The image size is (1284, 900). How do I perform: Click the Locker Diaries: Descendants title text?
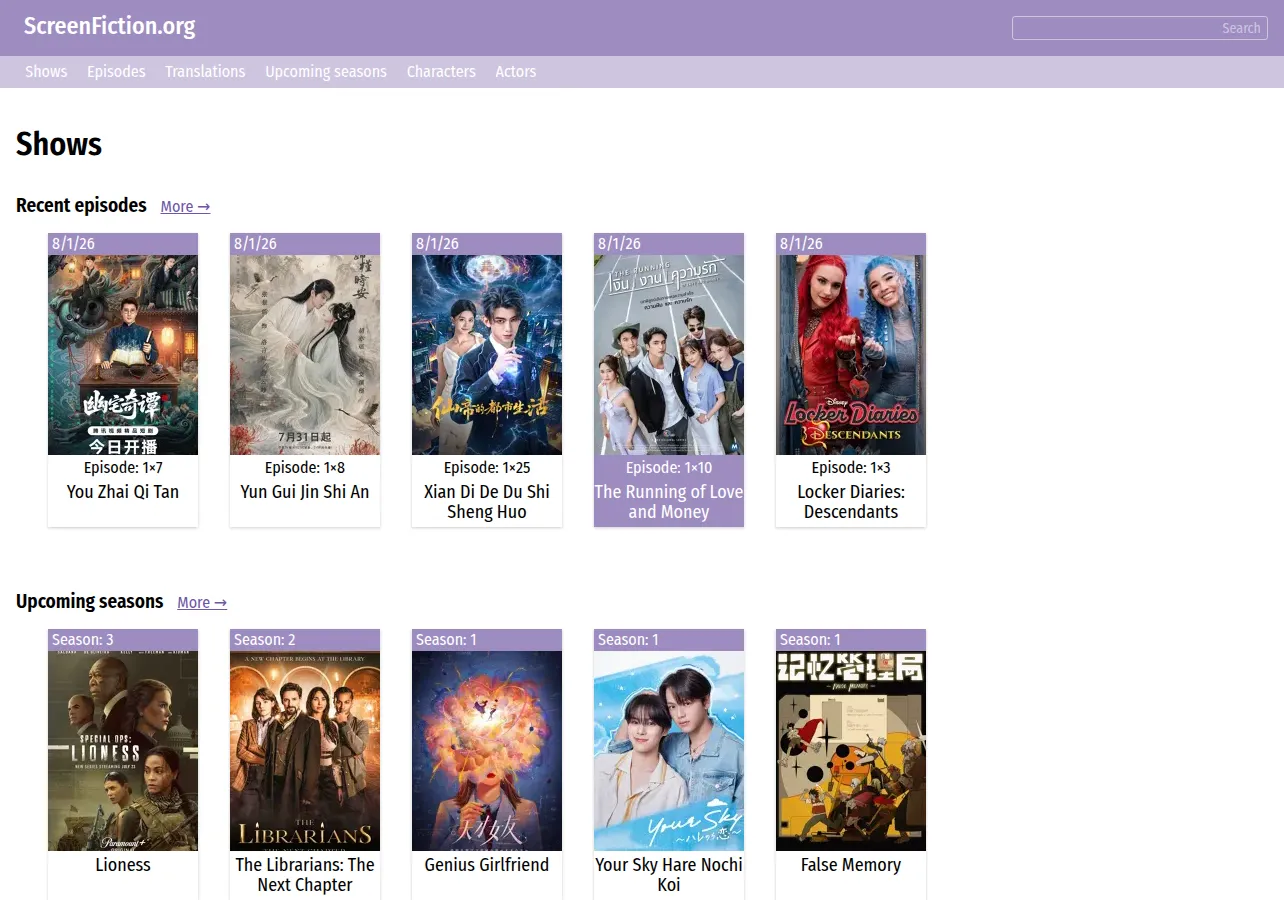(x=851, y=502)
